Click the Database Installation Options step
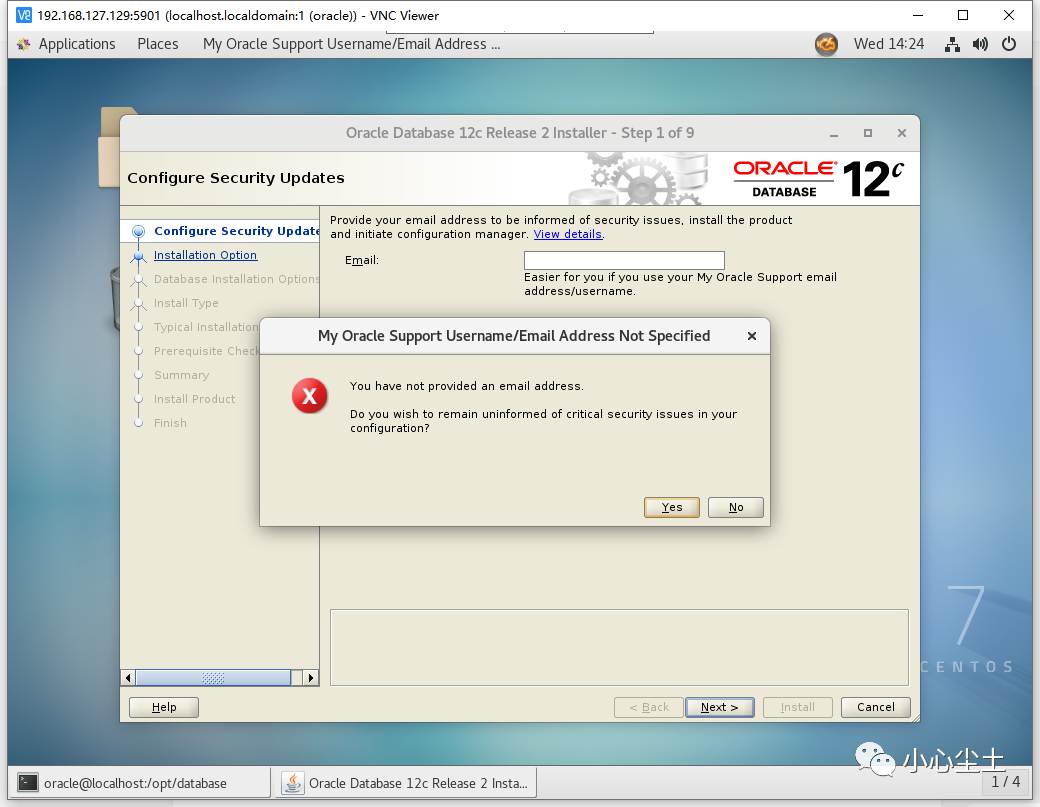 (236, 279)
